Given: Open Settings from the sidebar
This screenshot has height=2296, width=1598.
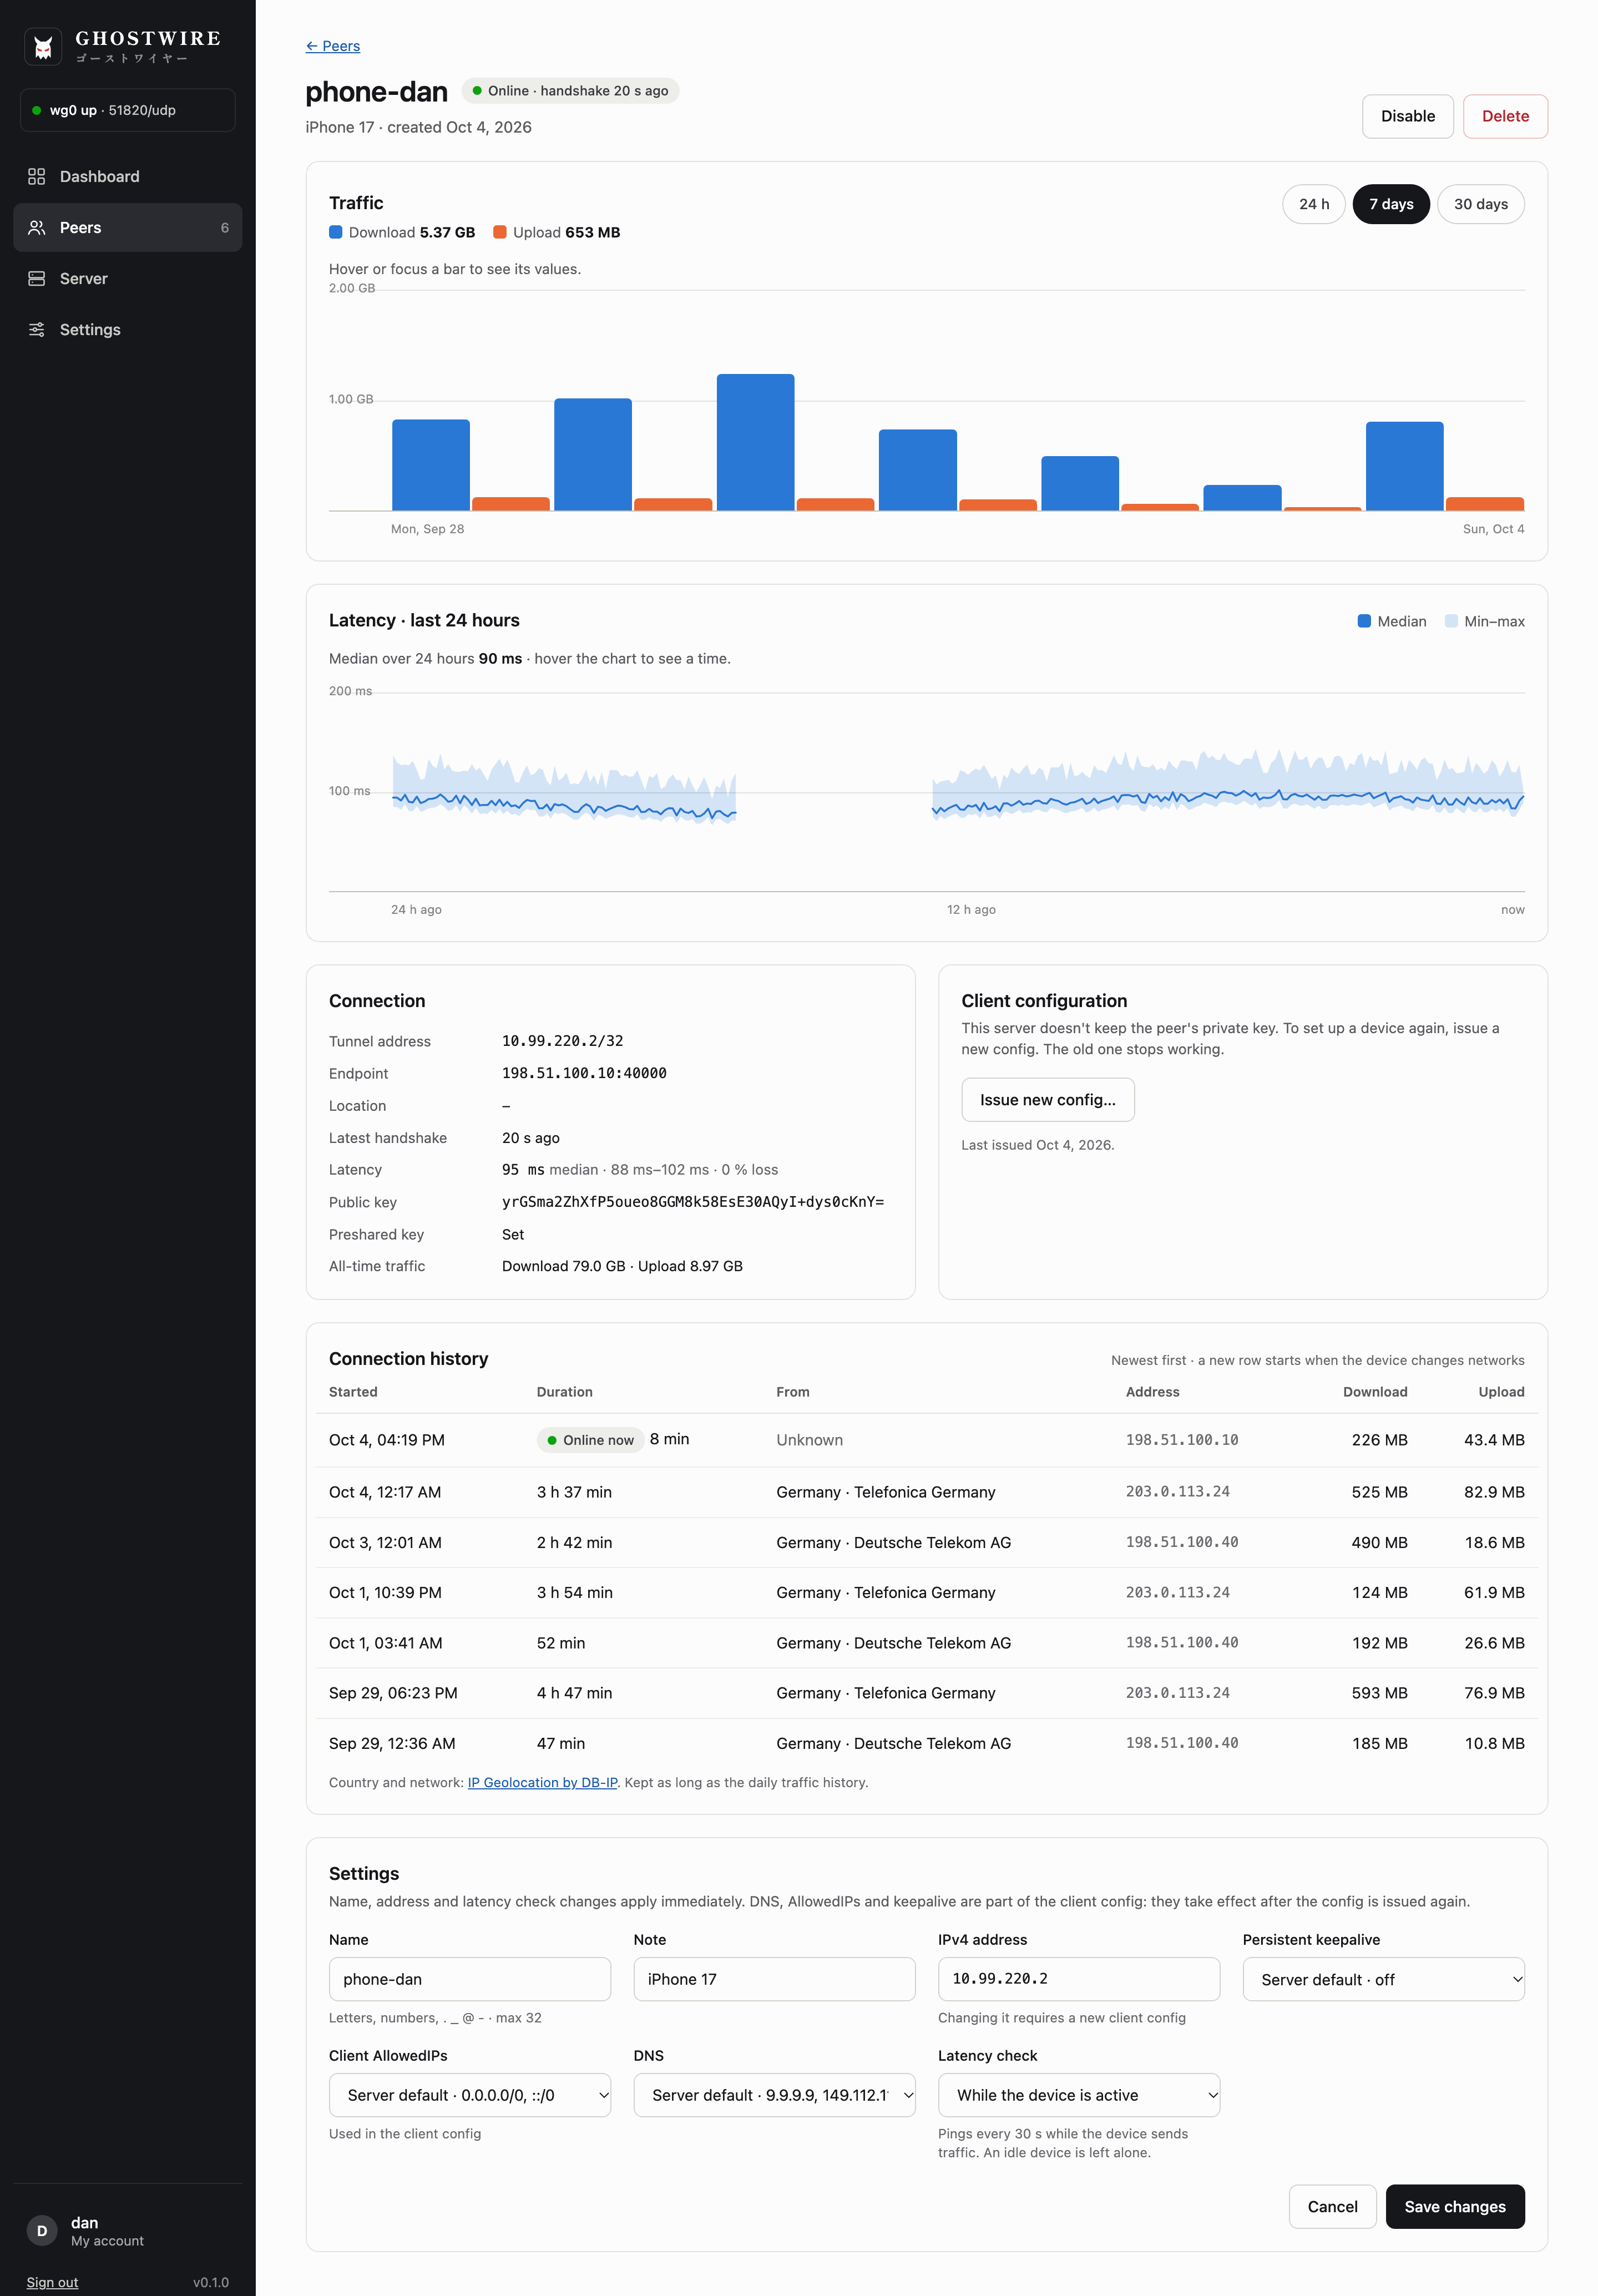Looking at the screenshot, I should pyautogui.click(x=128, y=329).
